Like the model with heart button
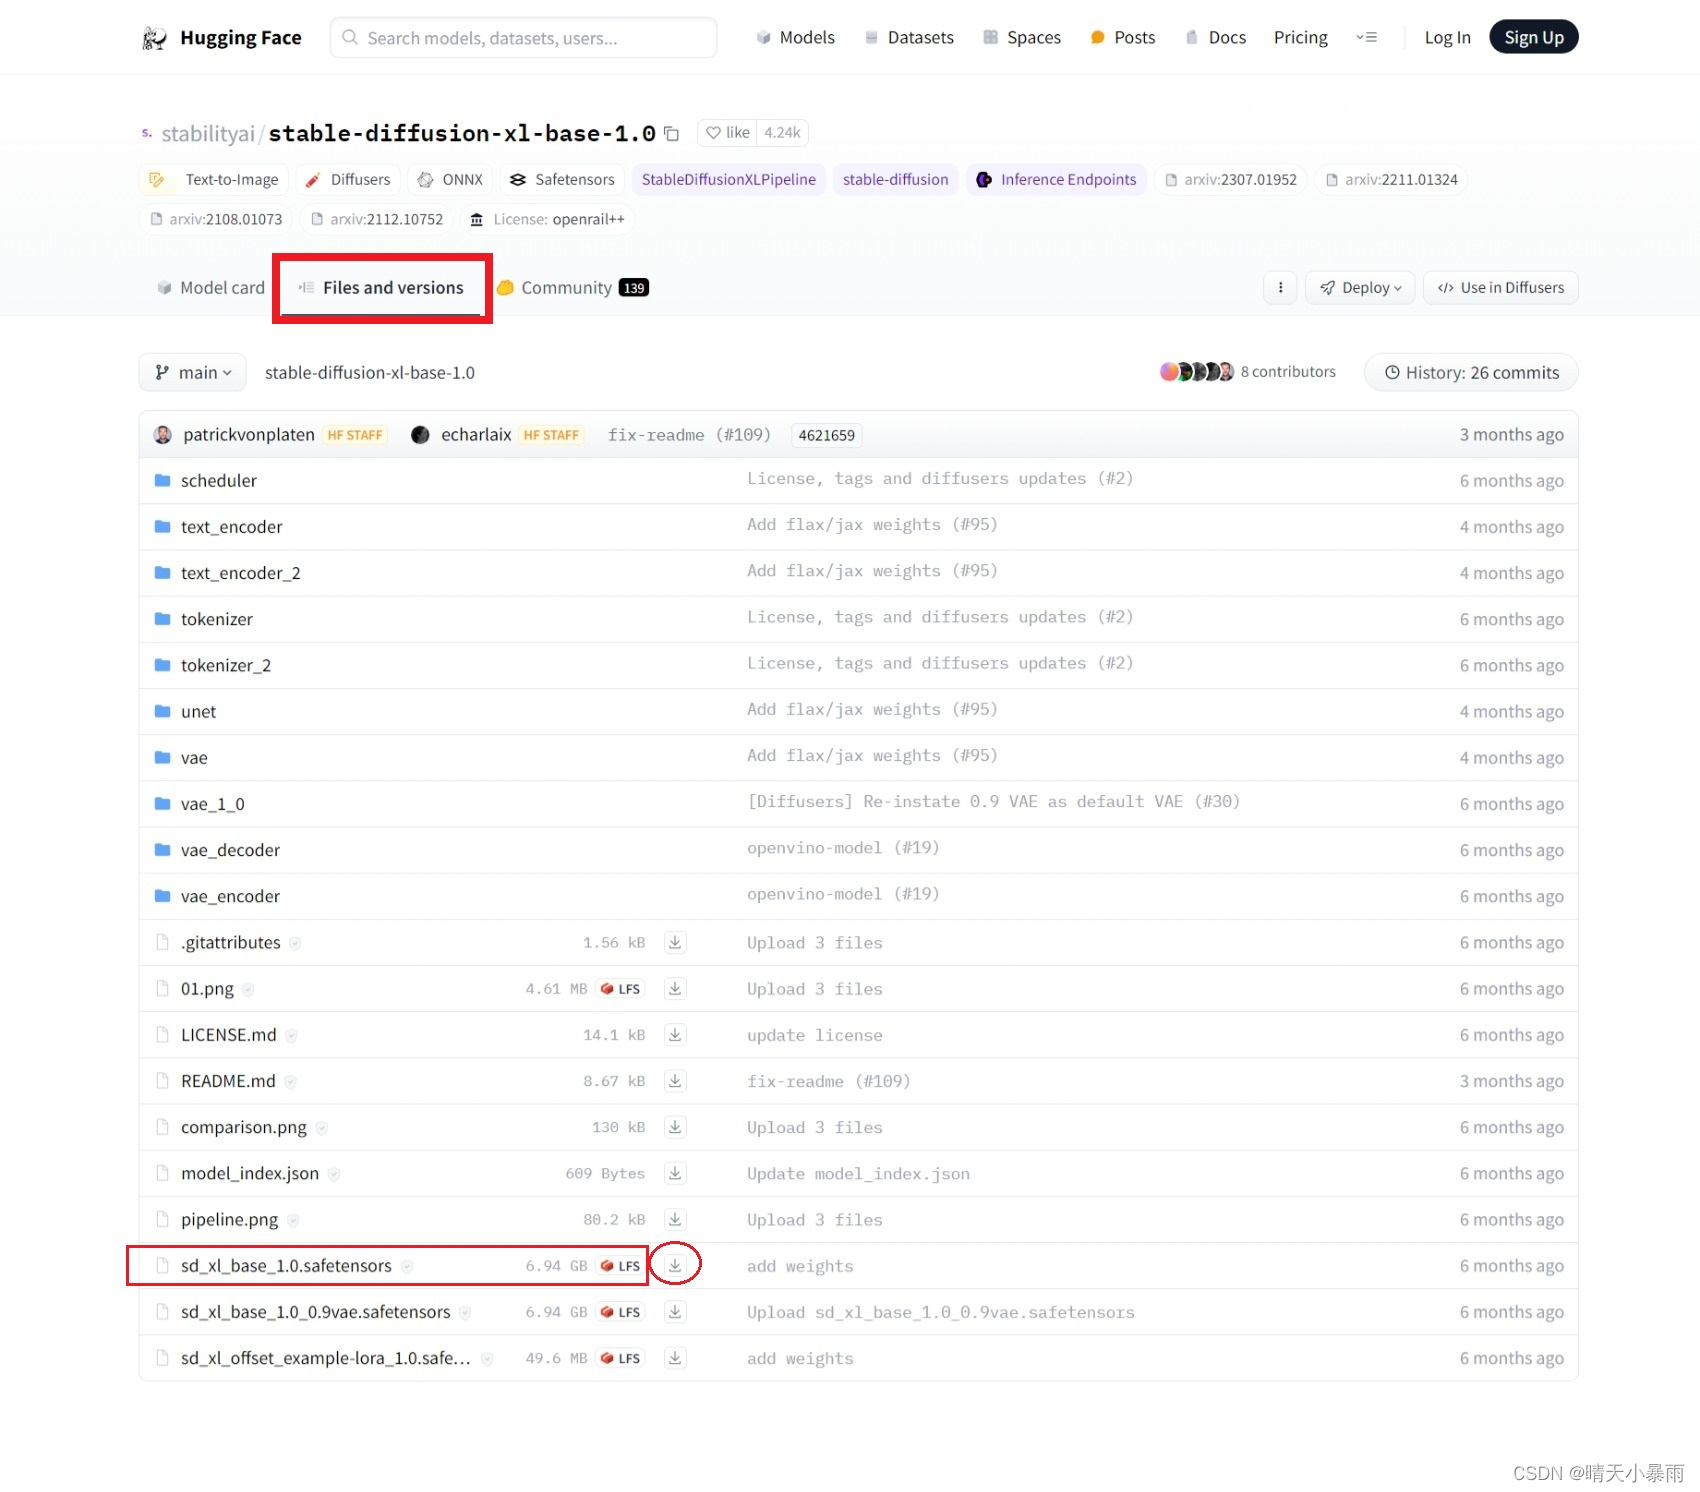 pyautogui.click(x=727, y=133)
